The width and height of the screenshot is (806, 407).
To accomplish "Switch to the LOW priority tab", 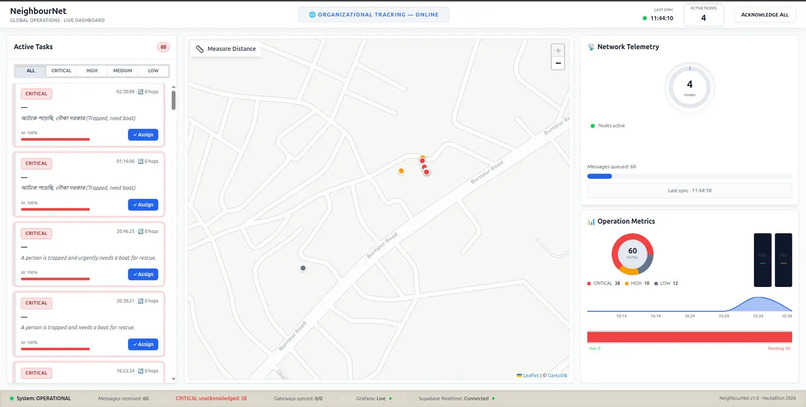I will [x=153, y=71].
